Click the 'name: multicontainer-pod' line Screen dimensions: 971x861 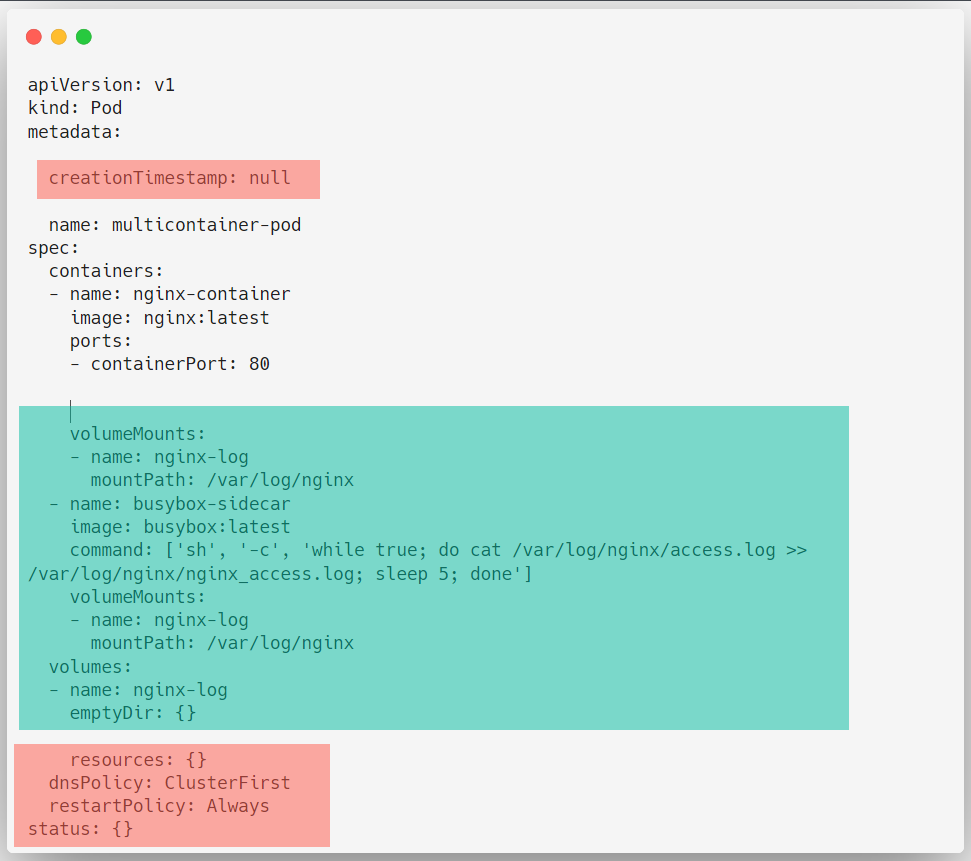[x=175, y=225]
